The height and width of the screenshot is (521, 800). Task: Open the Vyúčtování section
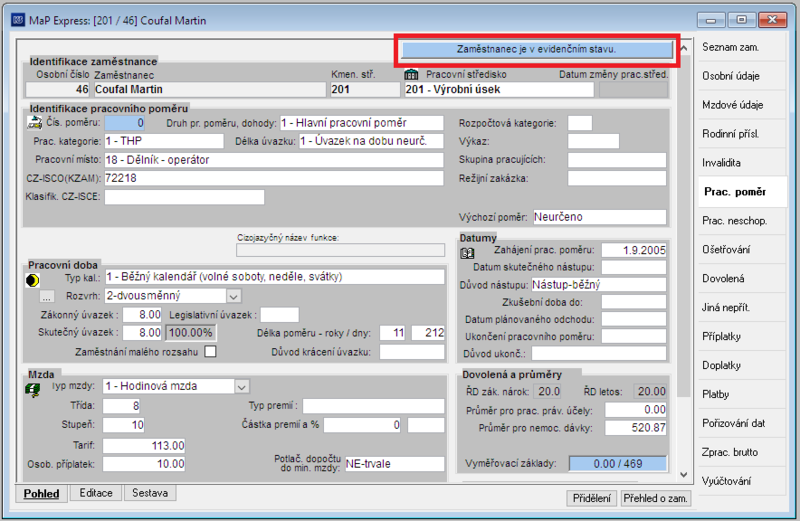742,481
